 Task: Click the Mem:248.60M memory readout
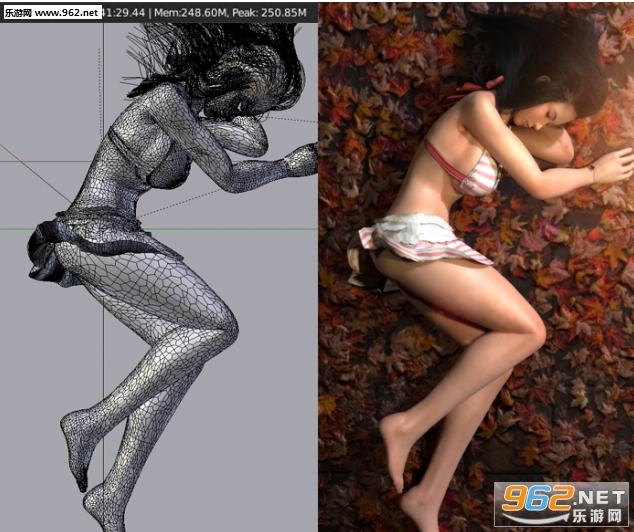pyautogui.click(x=189, y=13)
